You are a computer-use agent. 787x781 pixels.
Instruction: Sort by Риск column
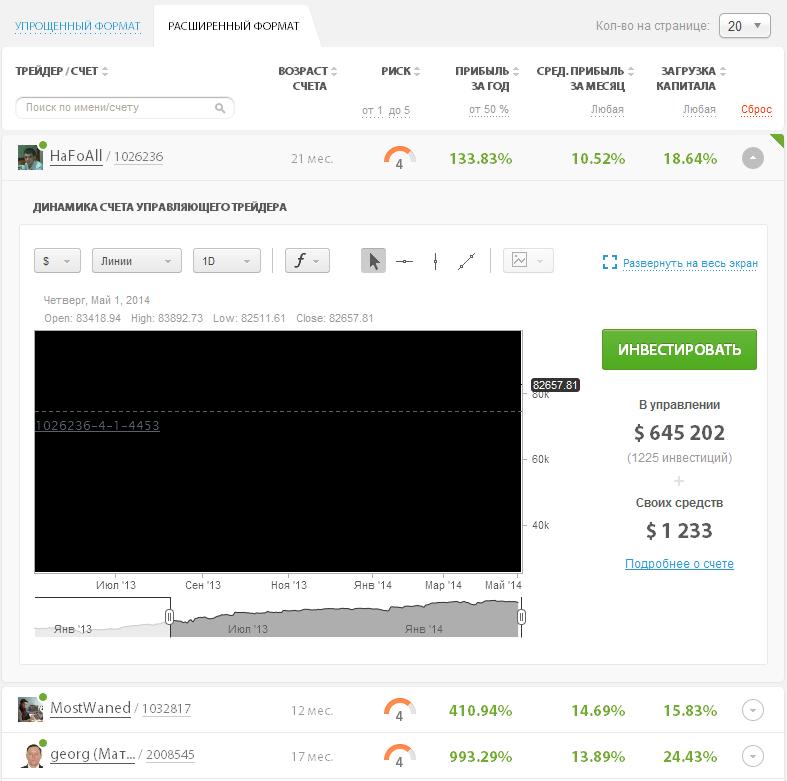pyautogui.click(x=401, y=71)
